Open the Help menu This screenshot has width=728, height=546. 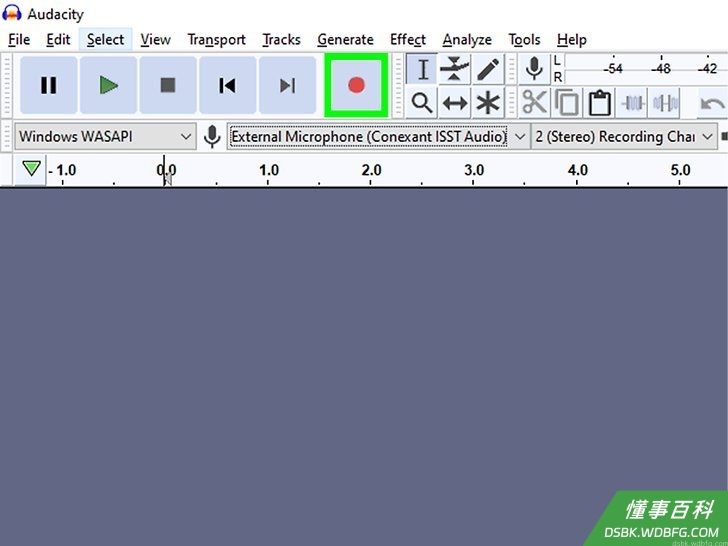(572, 39)
